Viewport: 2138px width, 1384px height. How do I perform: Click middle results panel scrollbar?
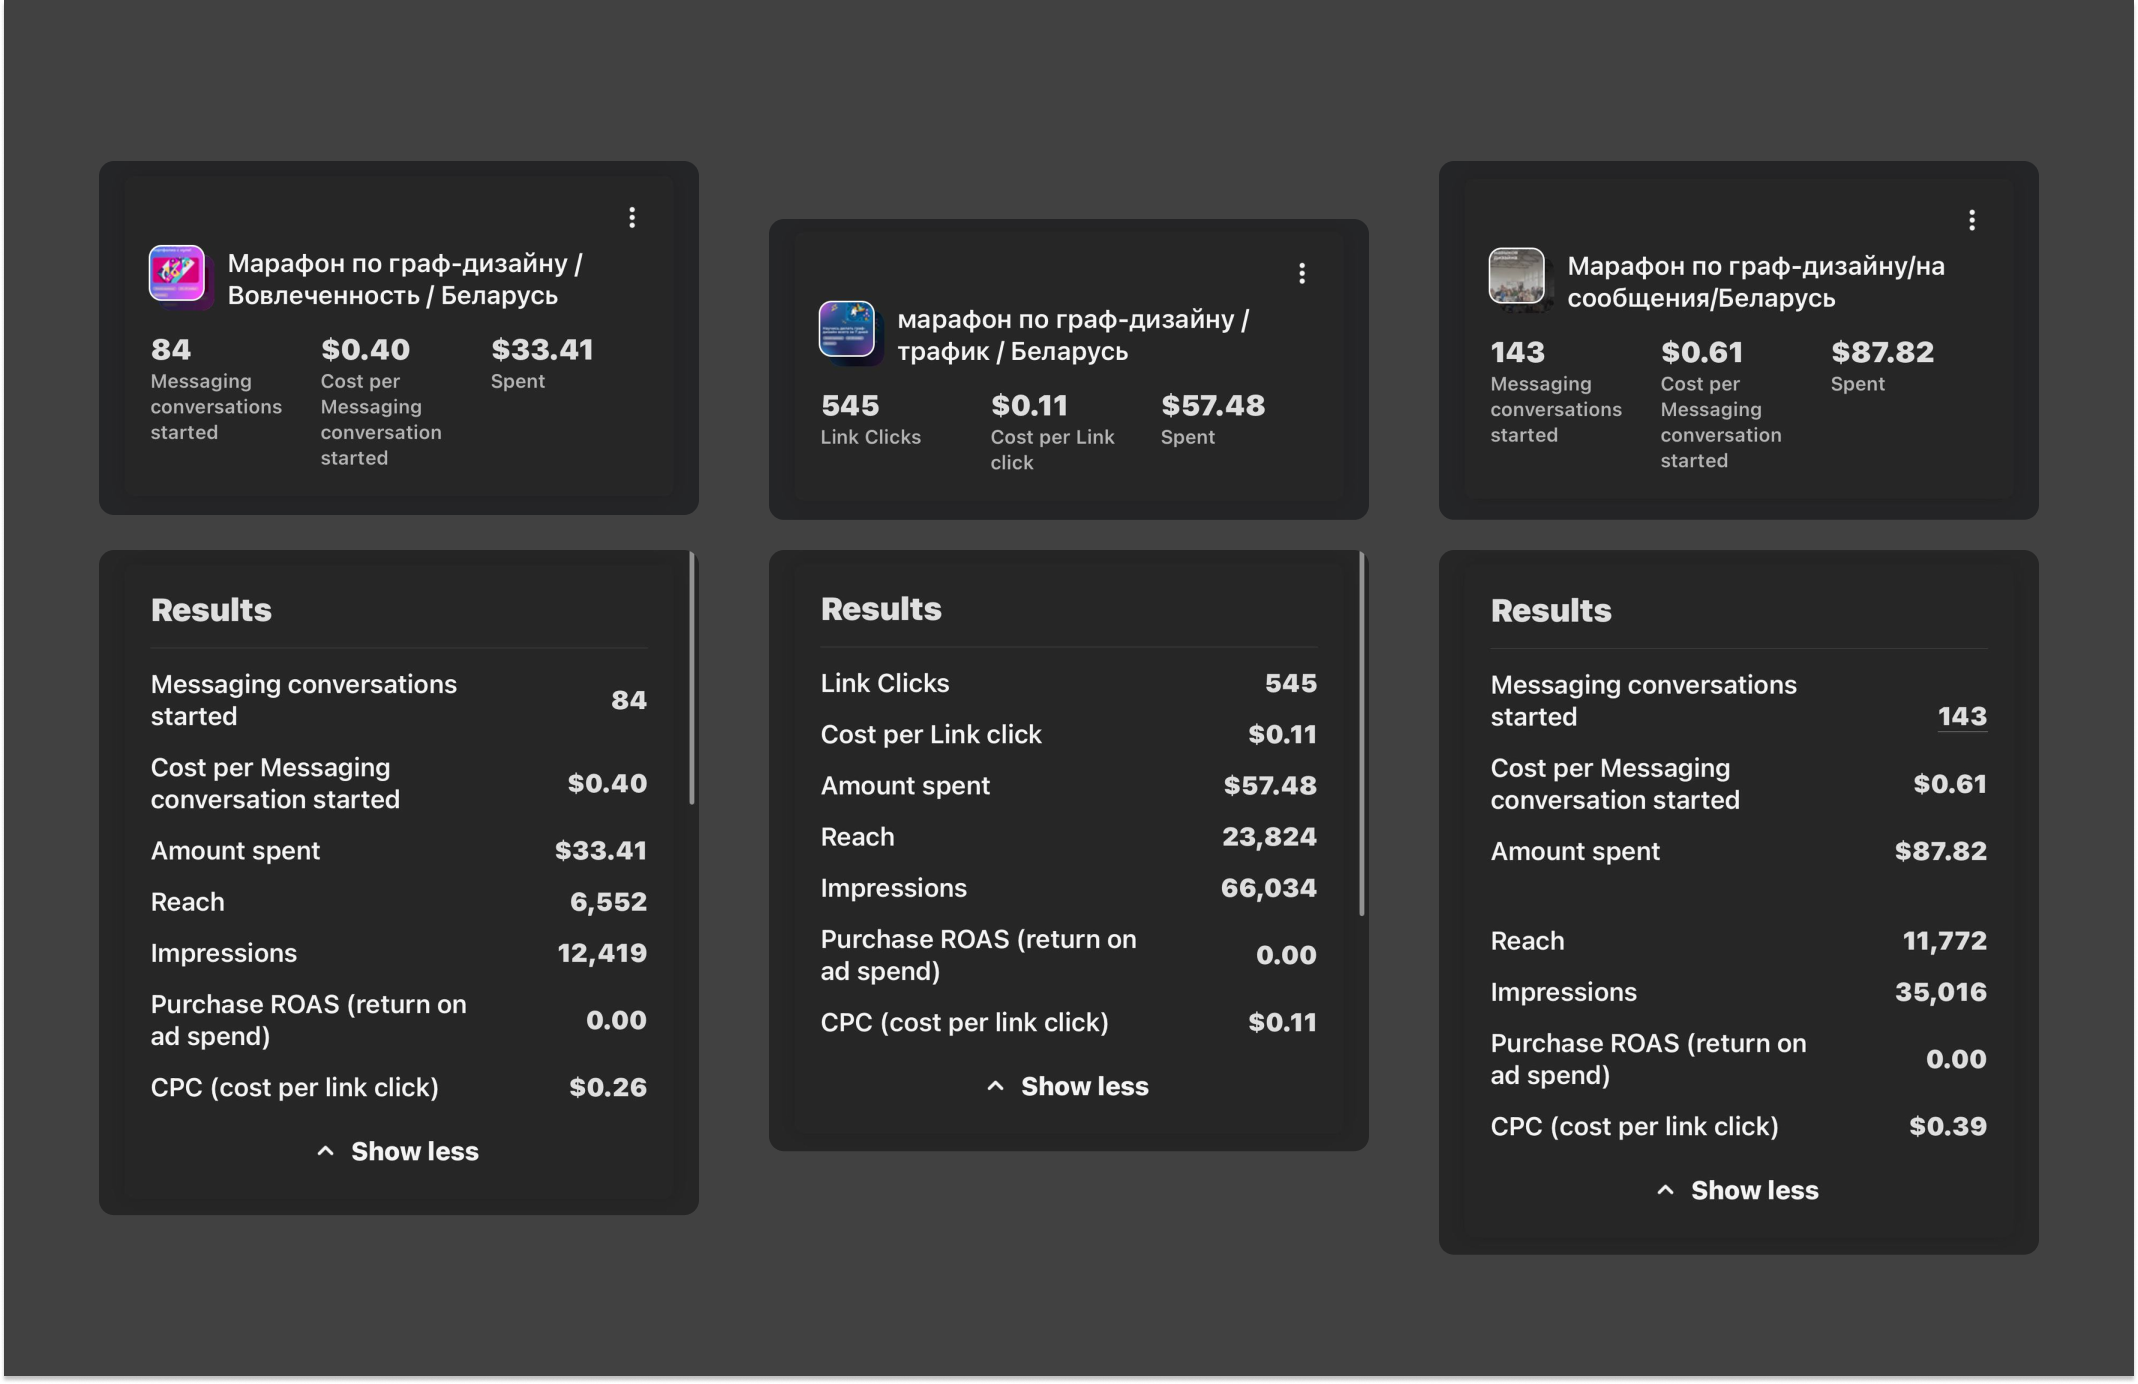[x=1362, y=735]
